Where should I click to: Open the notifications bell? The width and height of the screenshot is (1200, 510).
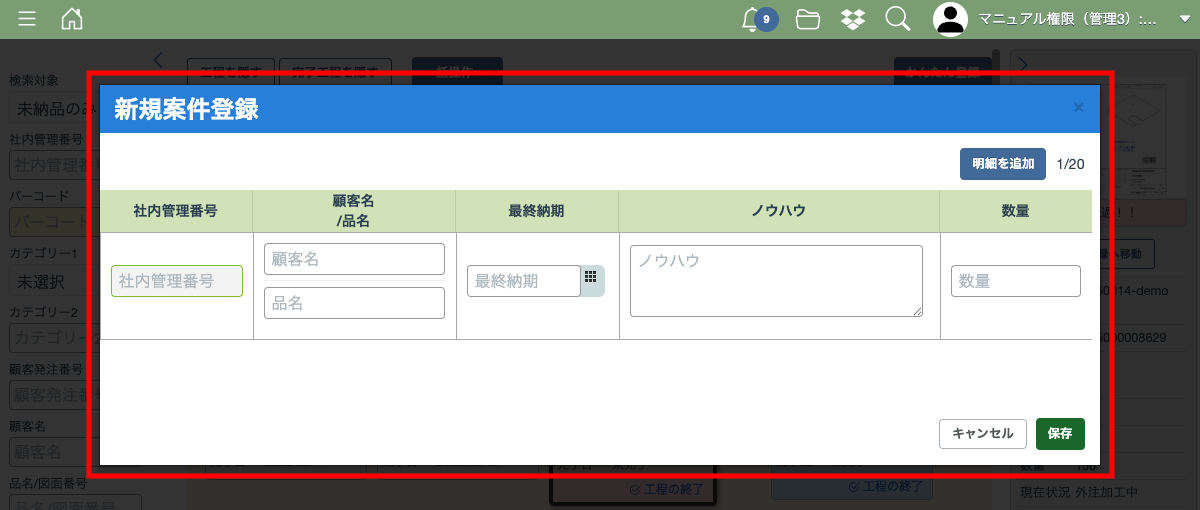pos(752,19)
